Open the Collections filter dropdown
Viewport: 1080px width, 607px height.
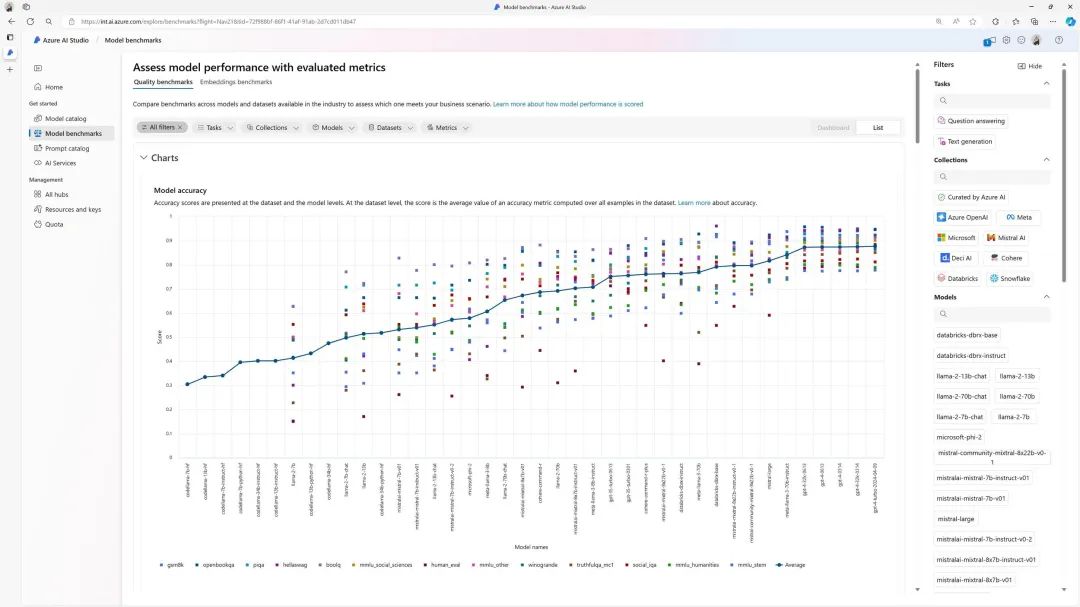pyautogui.click(x=273, y=127)
